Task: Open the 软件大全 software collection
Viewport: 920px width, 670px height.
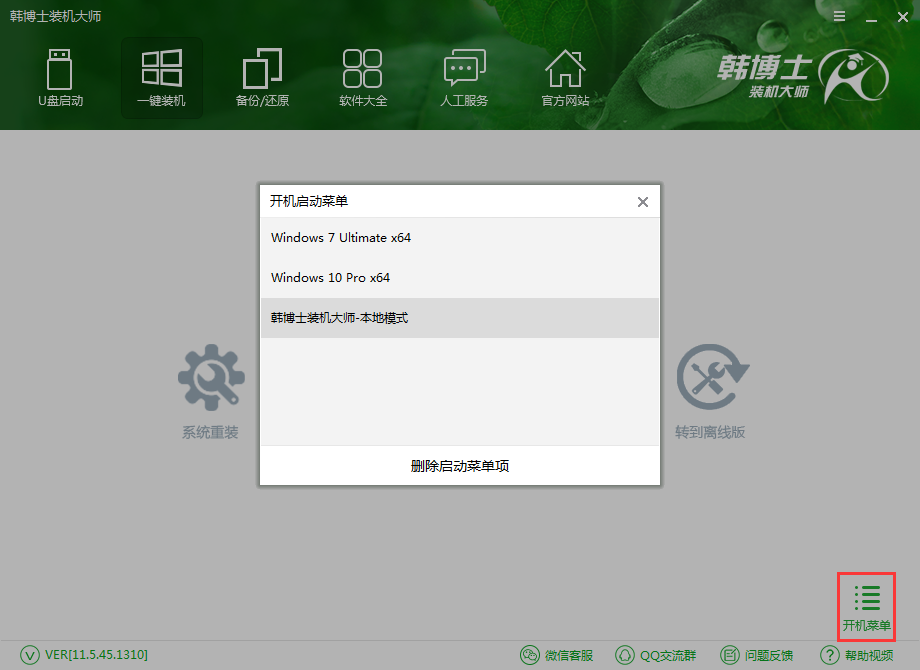Action: click(362, 78)
